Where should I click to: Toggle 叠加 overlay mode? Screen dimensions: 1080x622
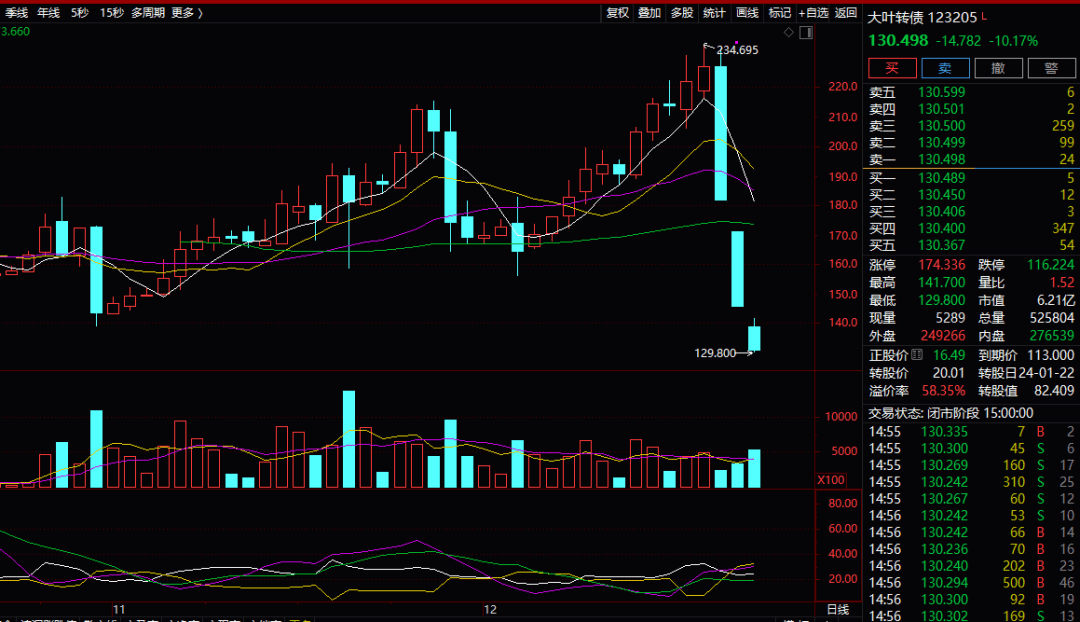(x=649, y=13)
